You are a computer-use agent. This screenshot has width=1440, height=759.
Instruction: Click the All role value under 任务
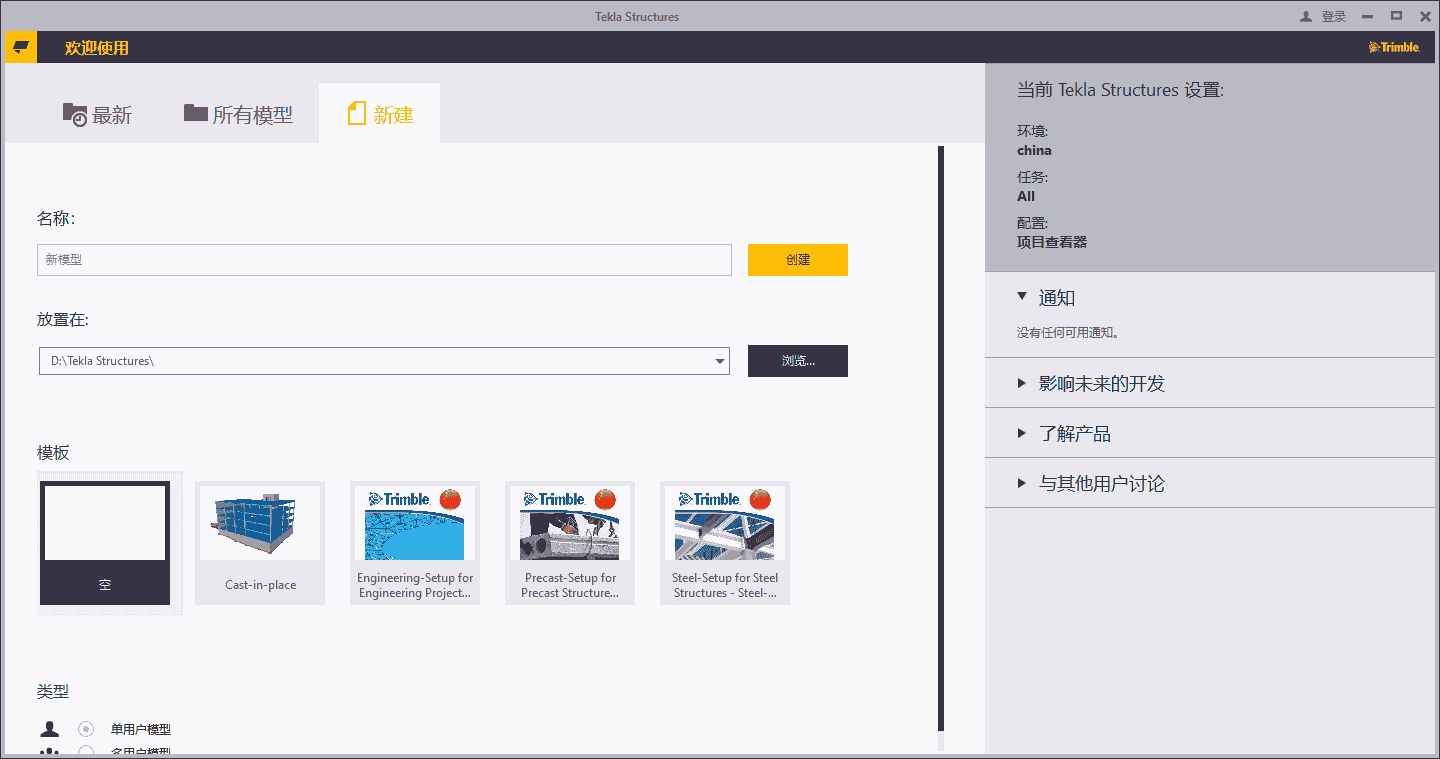point(1026,196)
